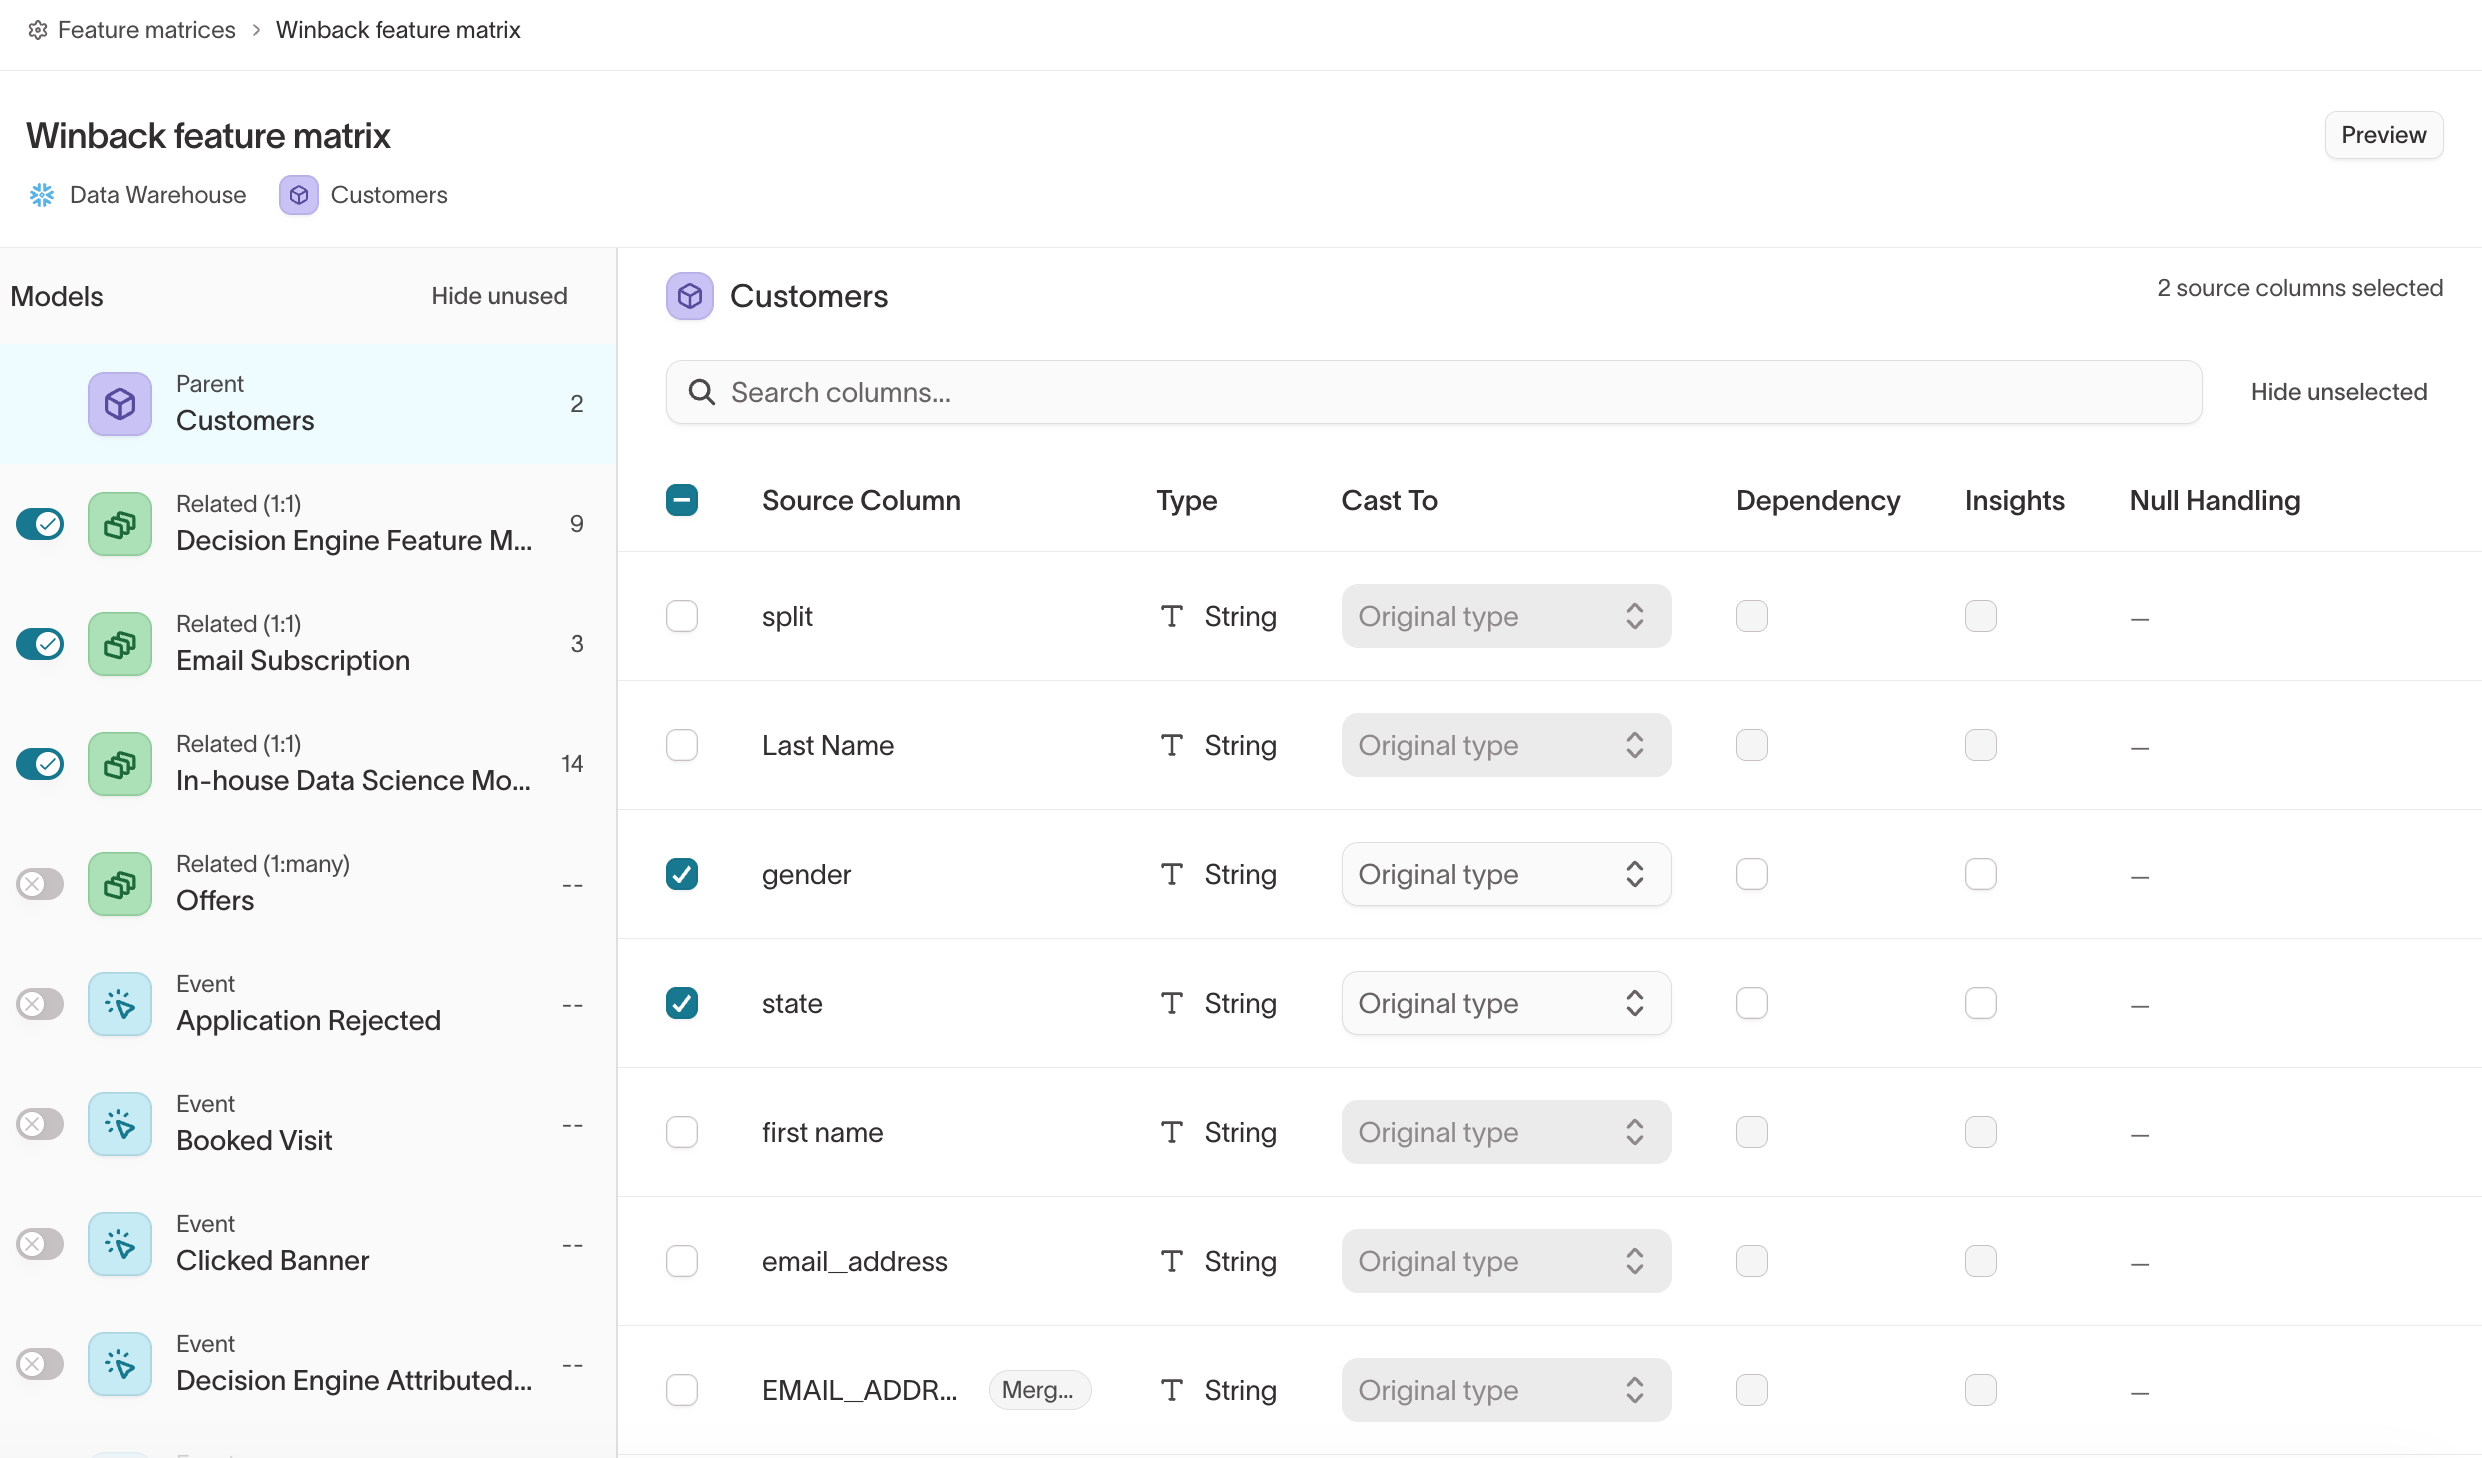
Task: Click the Data Warehouse snowflake icon
Action: [x=42, y=195]
